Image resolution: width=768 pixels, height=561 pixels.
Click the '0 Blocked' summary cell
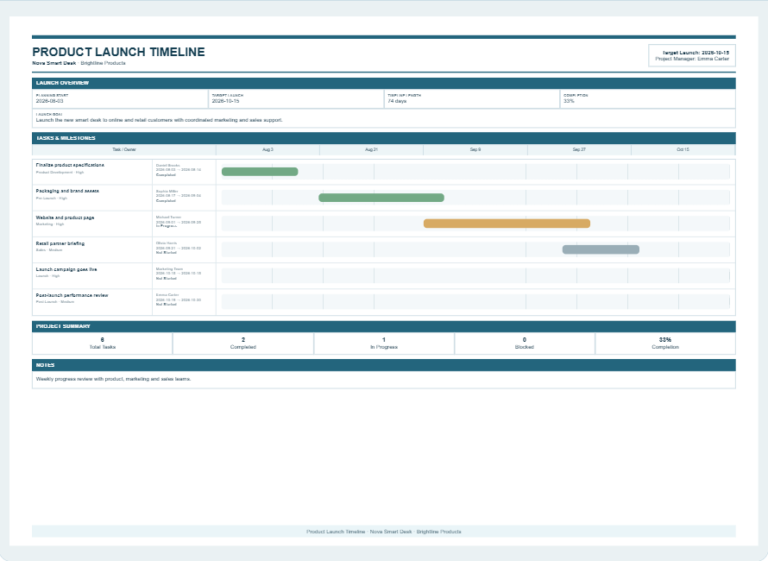pos(524,343)
